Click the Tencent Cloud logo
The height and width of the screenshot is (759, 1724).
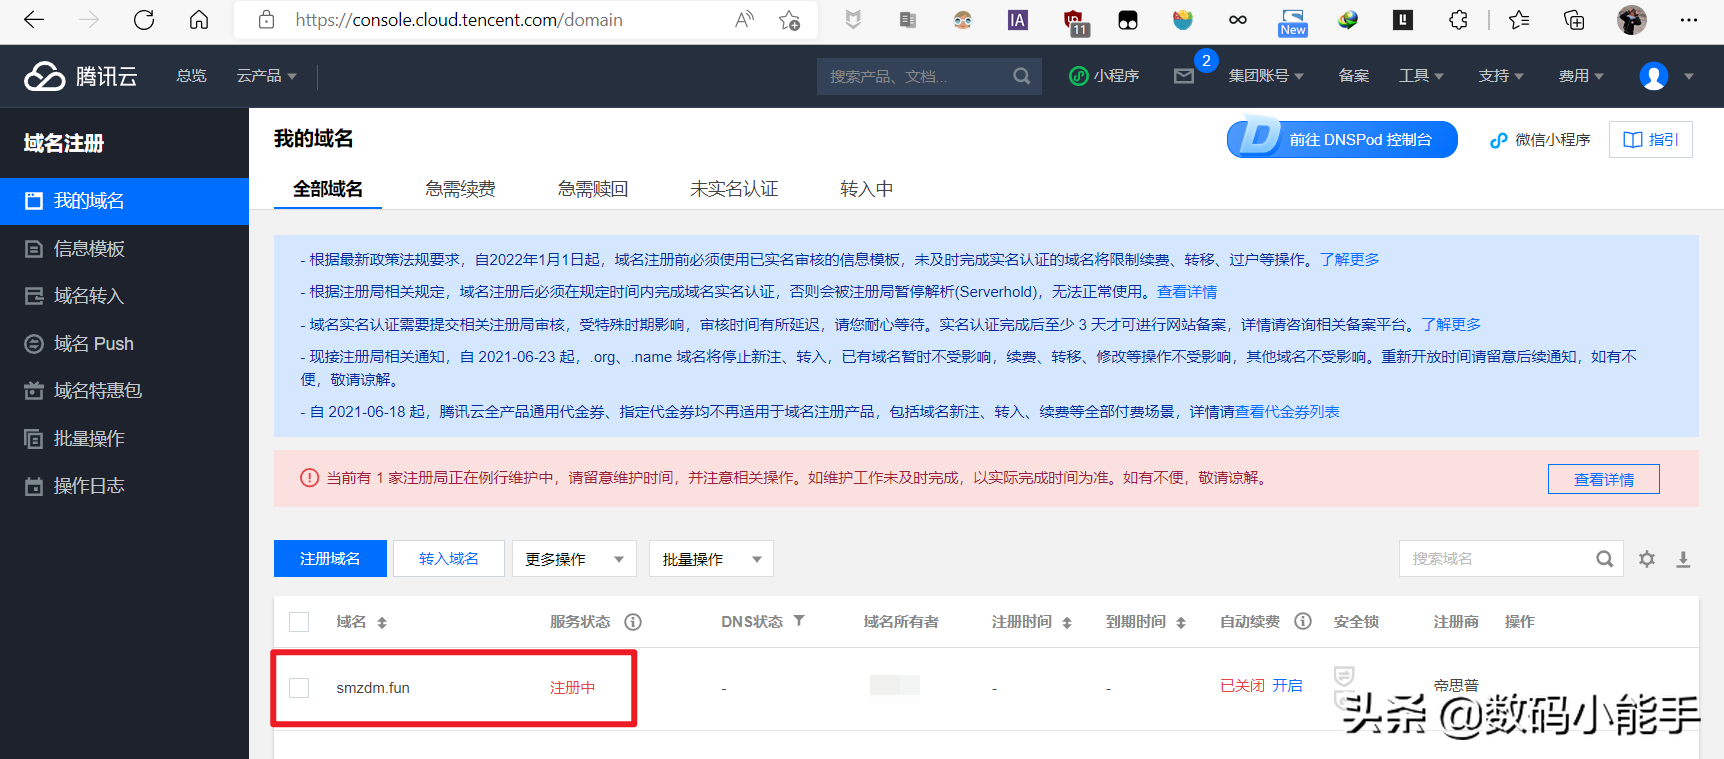click(x=80, y=76)
